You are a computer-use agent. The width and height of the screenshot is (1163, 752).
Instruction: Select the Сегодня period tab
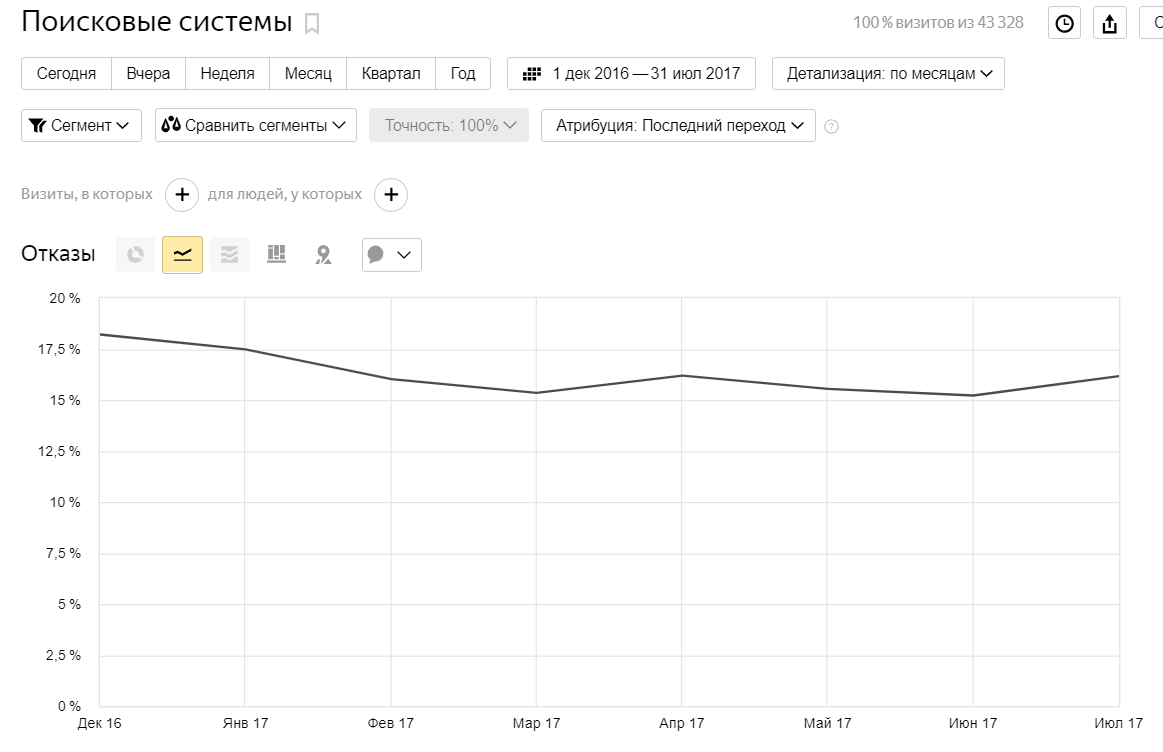coord(66,74)
